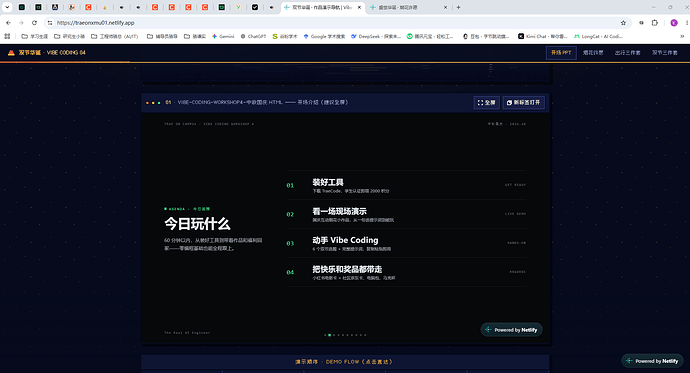690x373 pixels.
Task: Open the 研究生小筑 bookmark folder
Action: pos(69,37)
